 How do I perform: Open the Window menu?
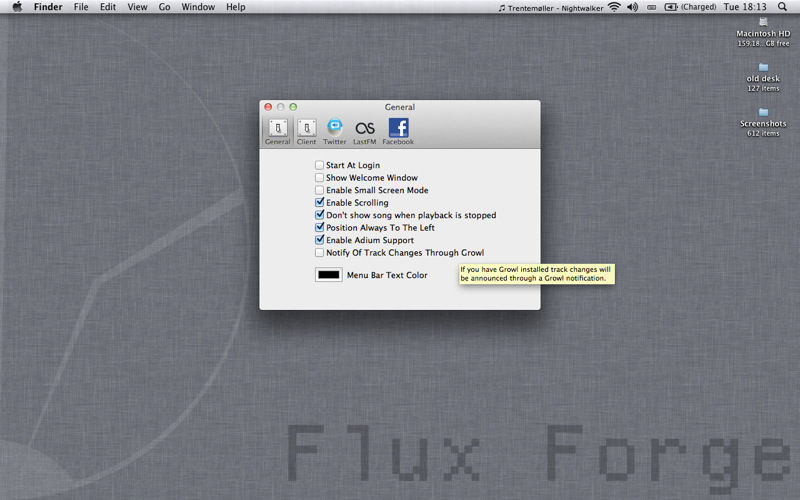pyautogui.click(x=198, y=7)
